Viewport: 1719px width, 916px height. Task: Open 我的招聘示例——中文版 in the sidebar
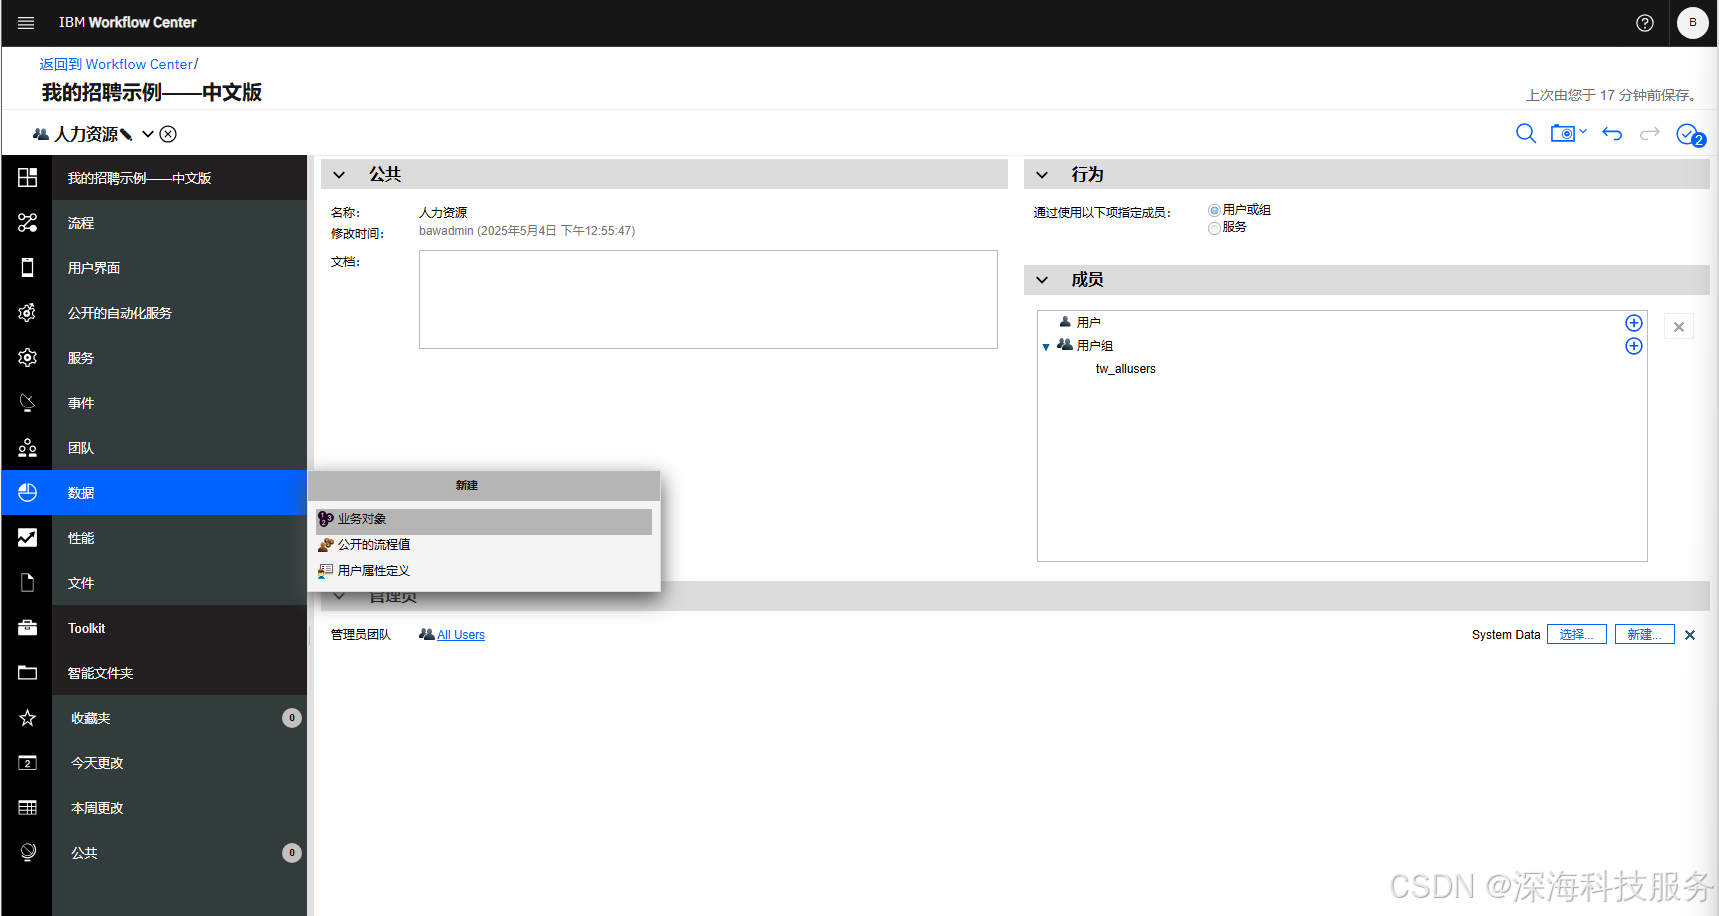pyautogui.click(x=179, y=178)
